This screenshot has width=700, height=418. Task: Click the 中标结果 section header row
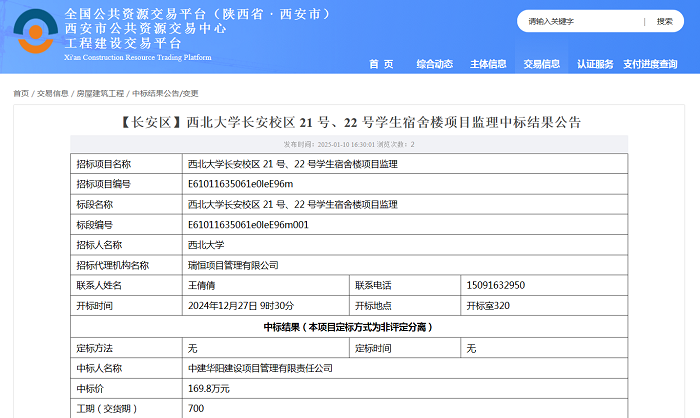[349, 327]
